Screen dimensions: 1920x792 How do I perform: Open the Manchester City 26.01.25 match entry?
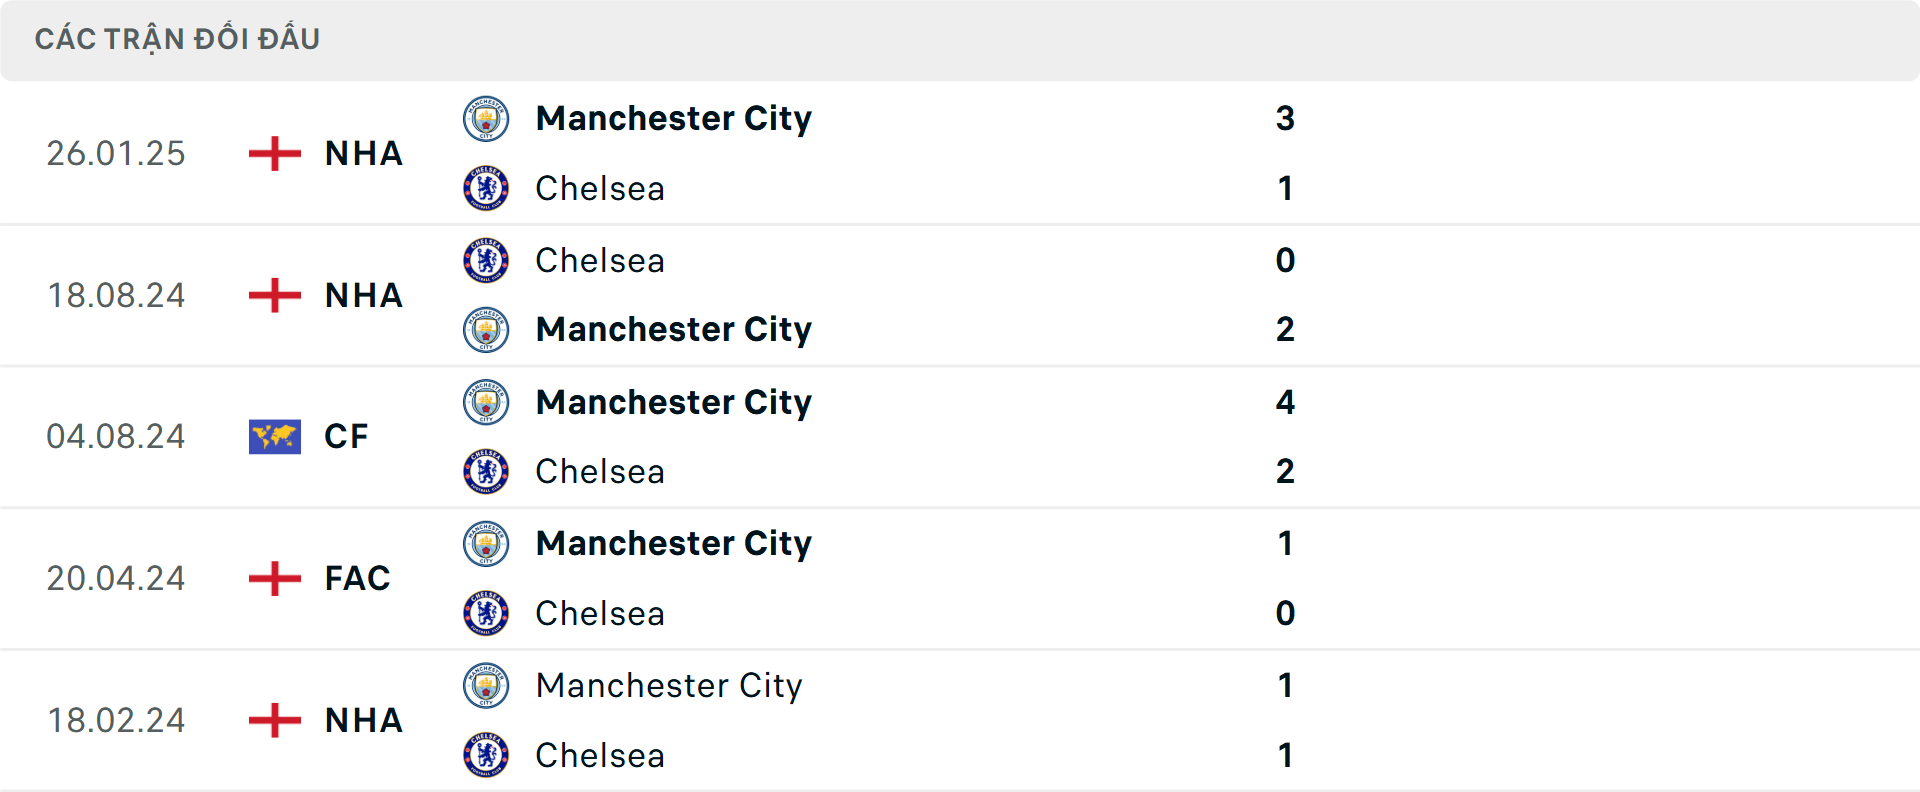(674, 118)
